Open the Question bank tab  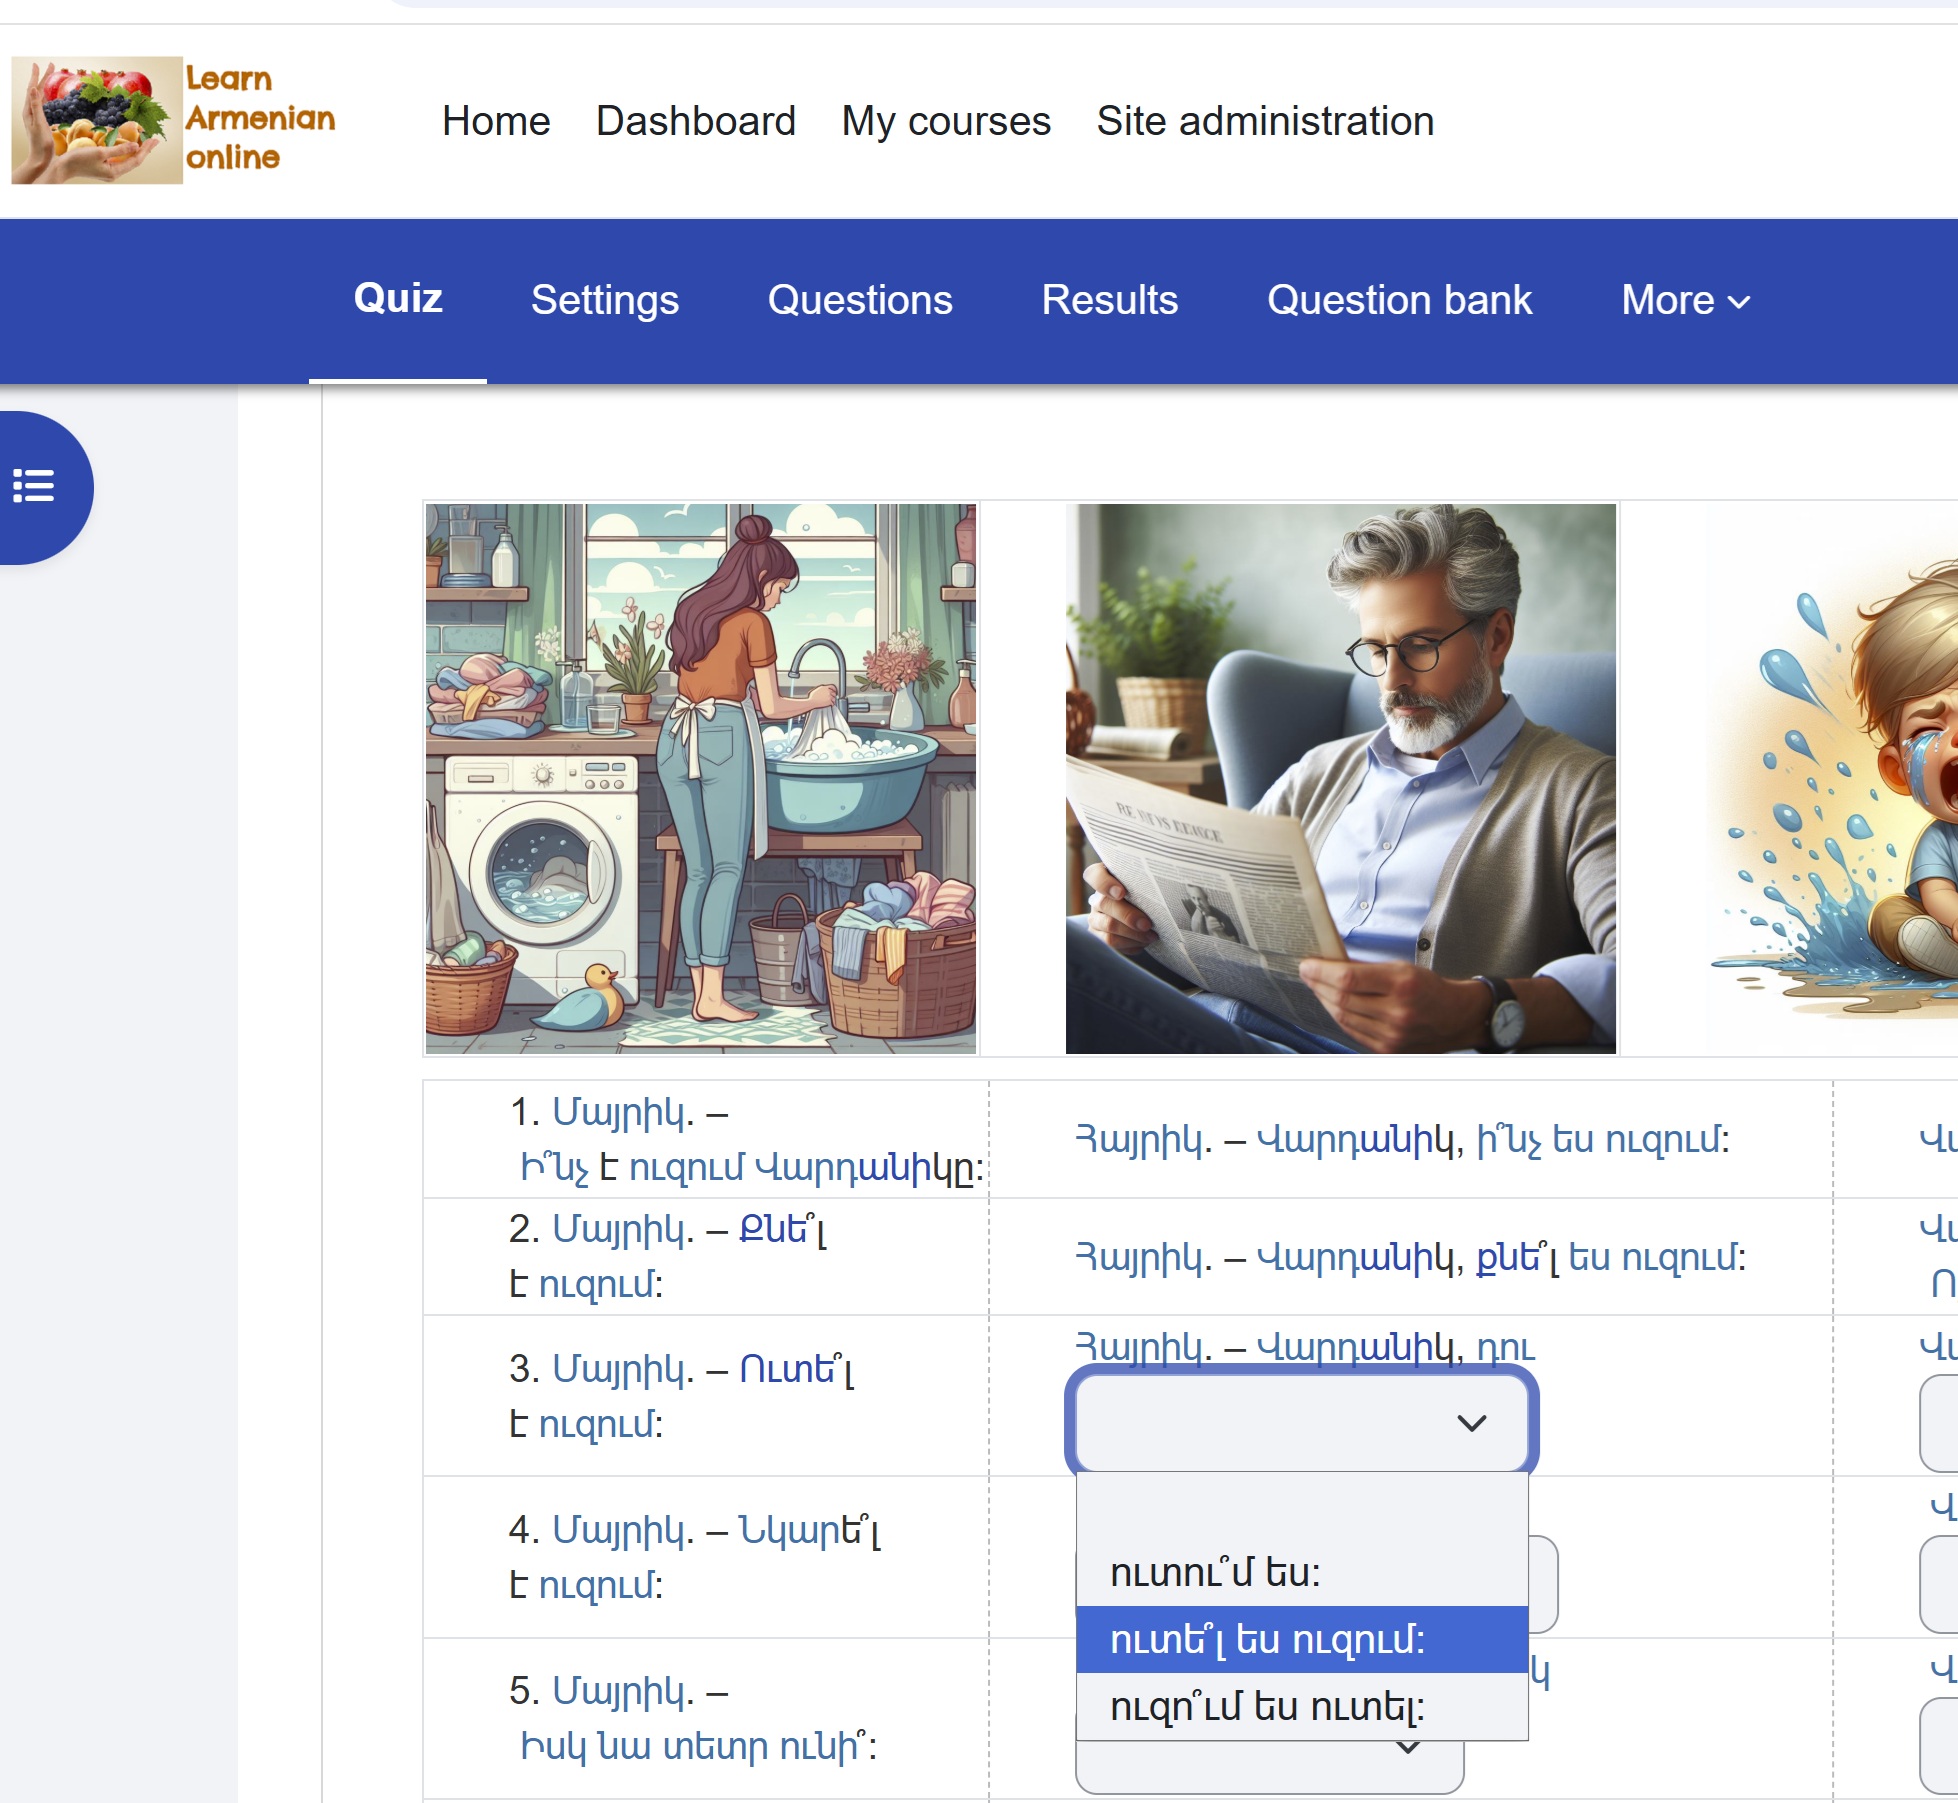(1398, 300)
